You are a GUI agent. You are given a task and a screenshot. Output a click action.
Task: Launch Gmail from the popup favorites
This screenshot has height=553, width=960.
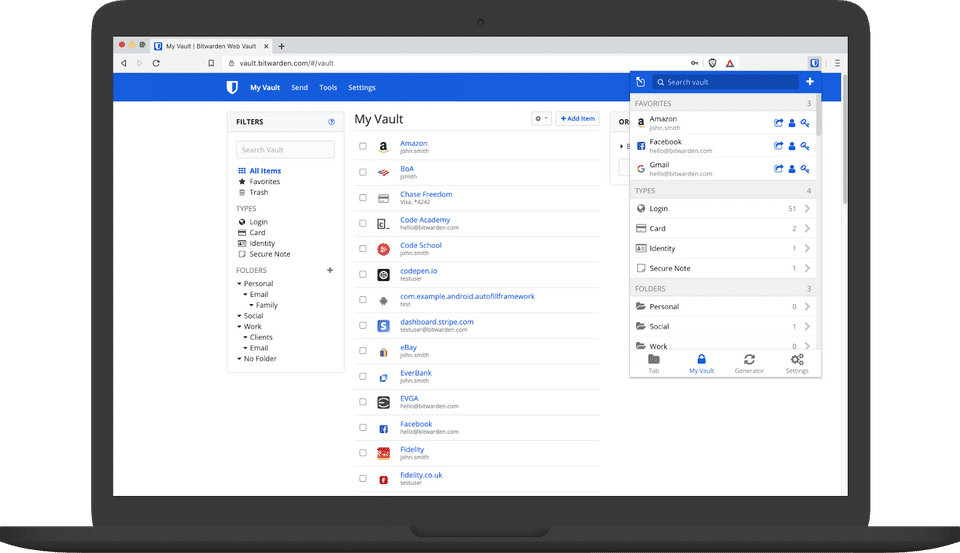[778, 168]
